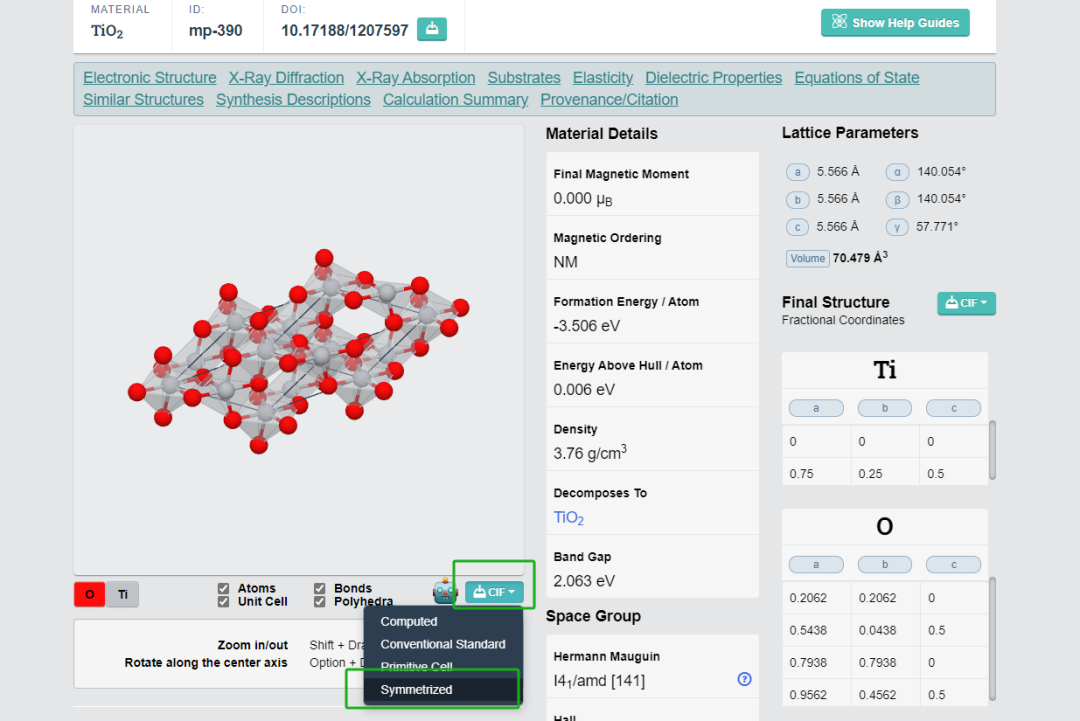This screenshot has width=1080, height=721.
Task: Click the red O element color swatch
Action: point(90,595)
